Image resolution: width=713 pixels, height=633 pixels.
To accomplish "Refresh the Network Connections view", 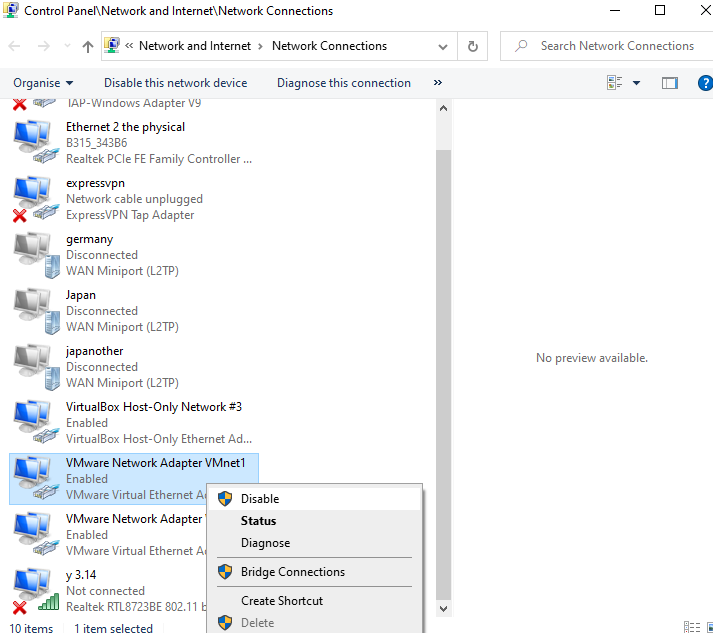I will coord(472,46).
